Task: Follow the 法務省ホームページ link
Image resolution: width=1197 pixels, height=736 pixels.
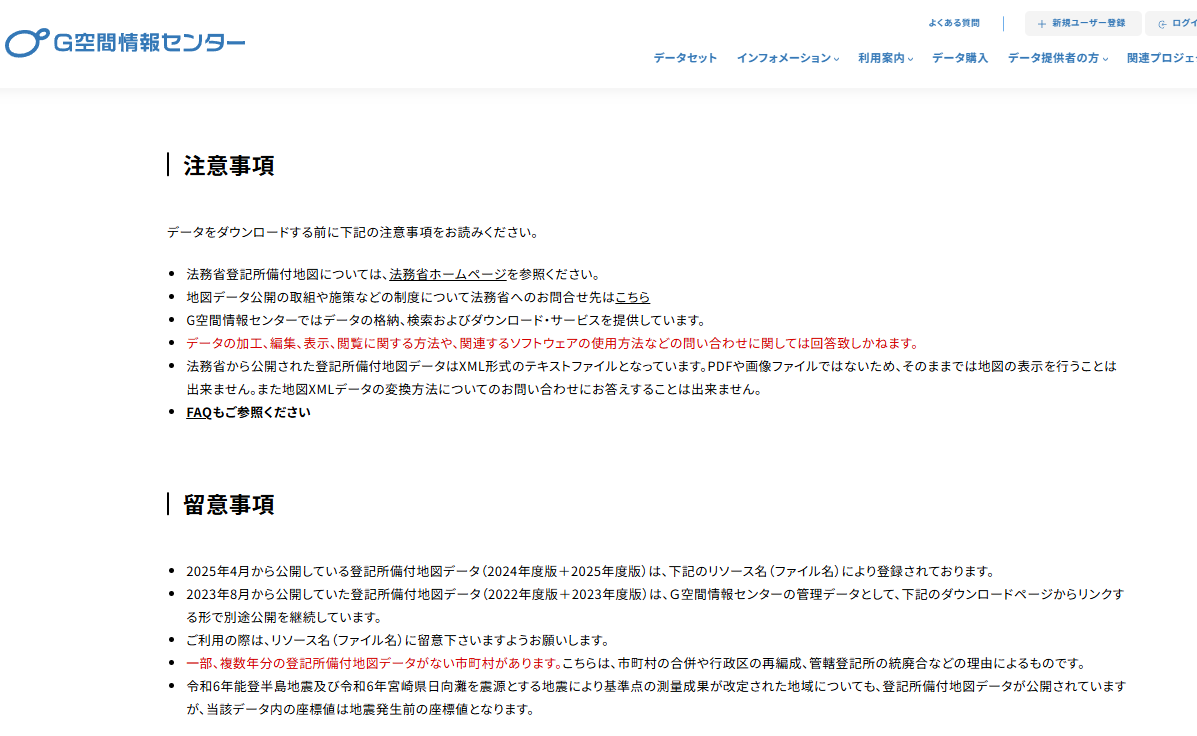Action: [x=447, y=274]
